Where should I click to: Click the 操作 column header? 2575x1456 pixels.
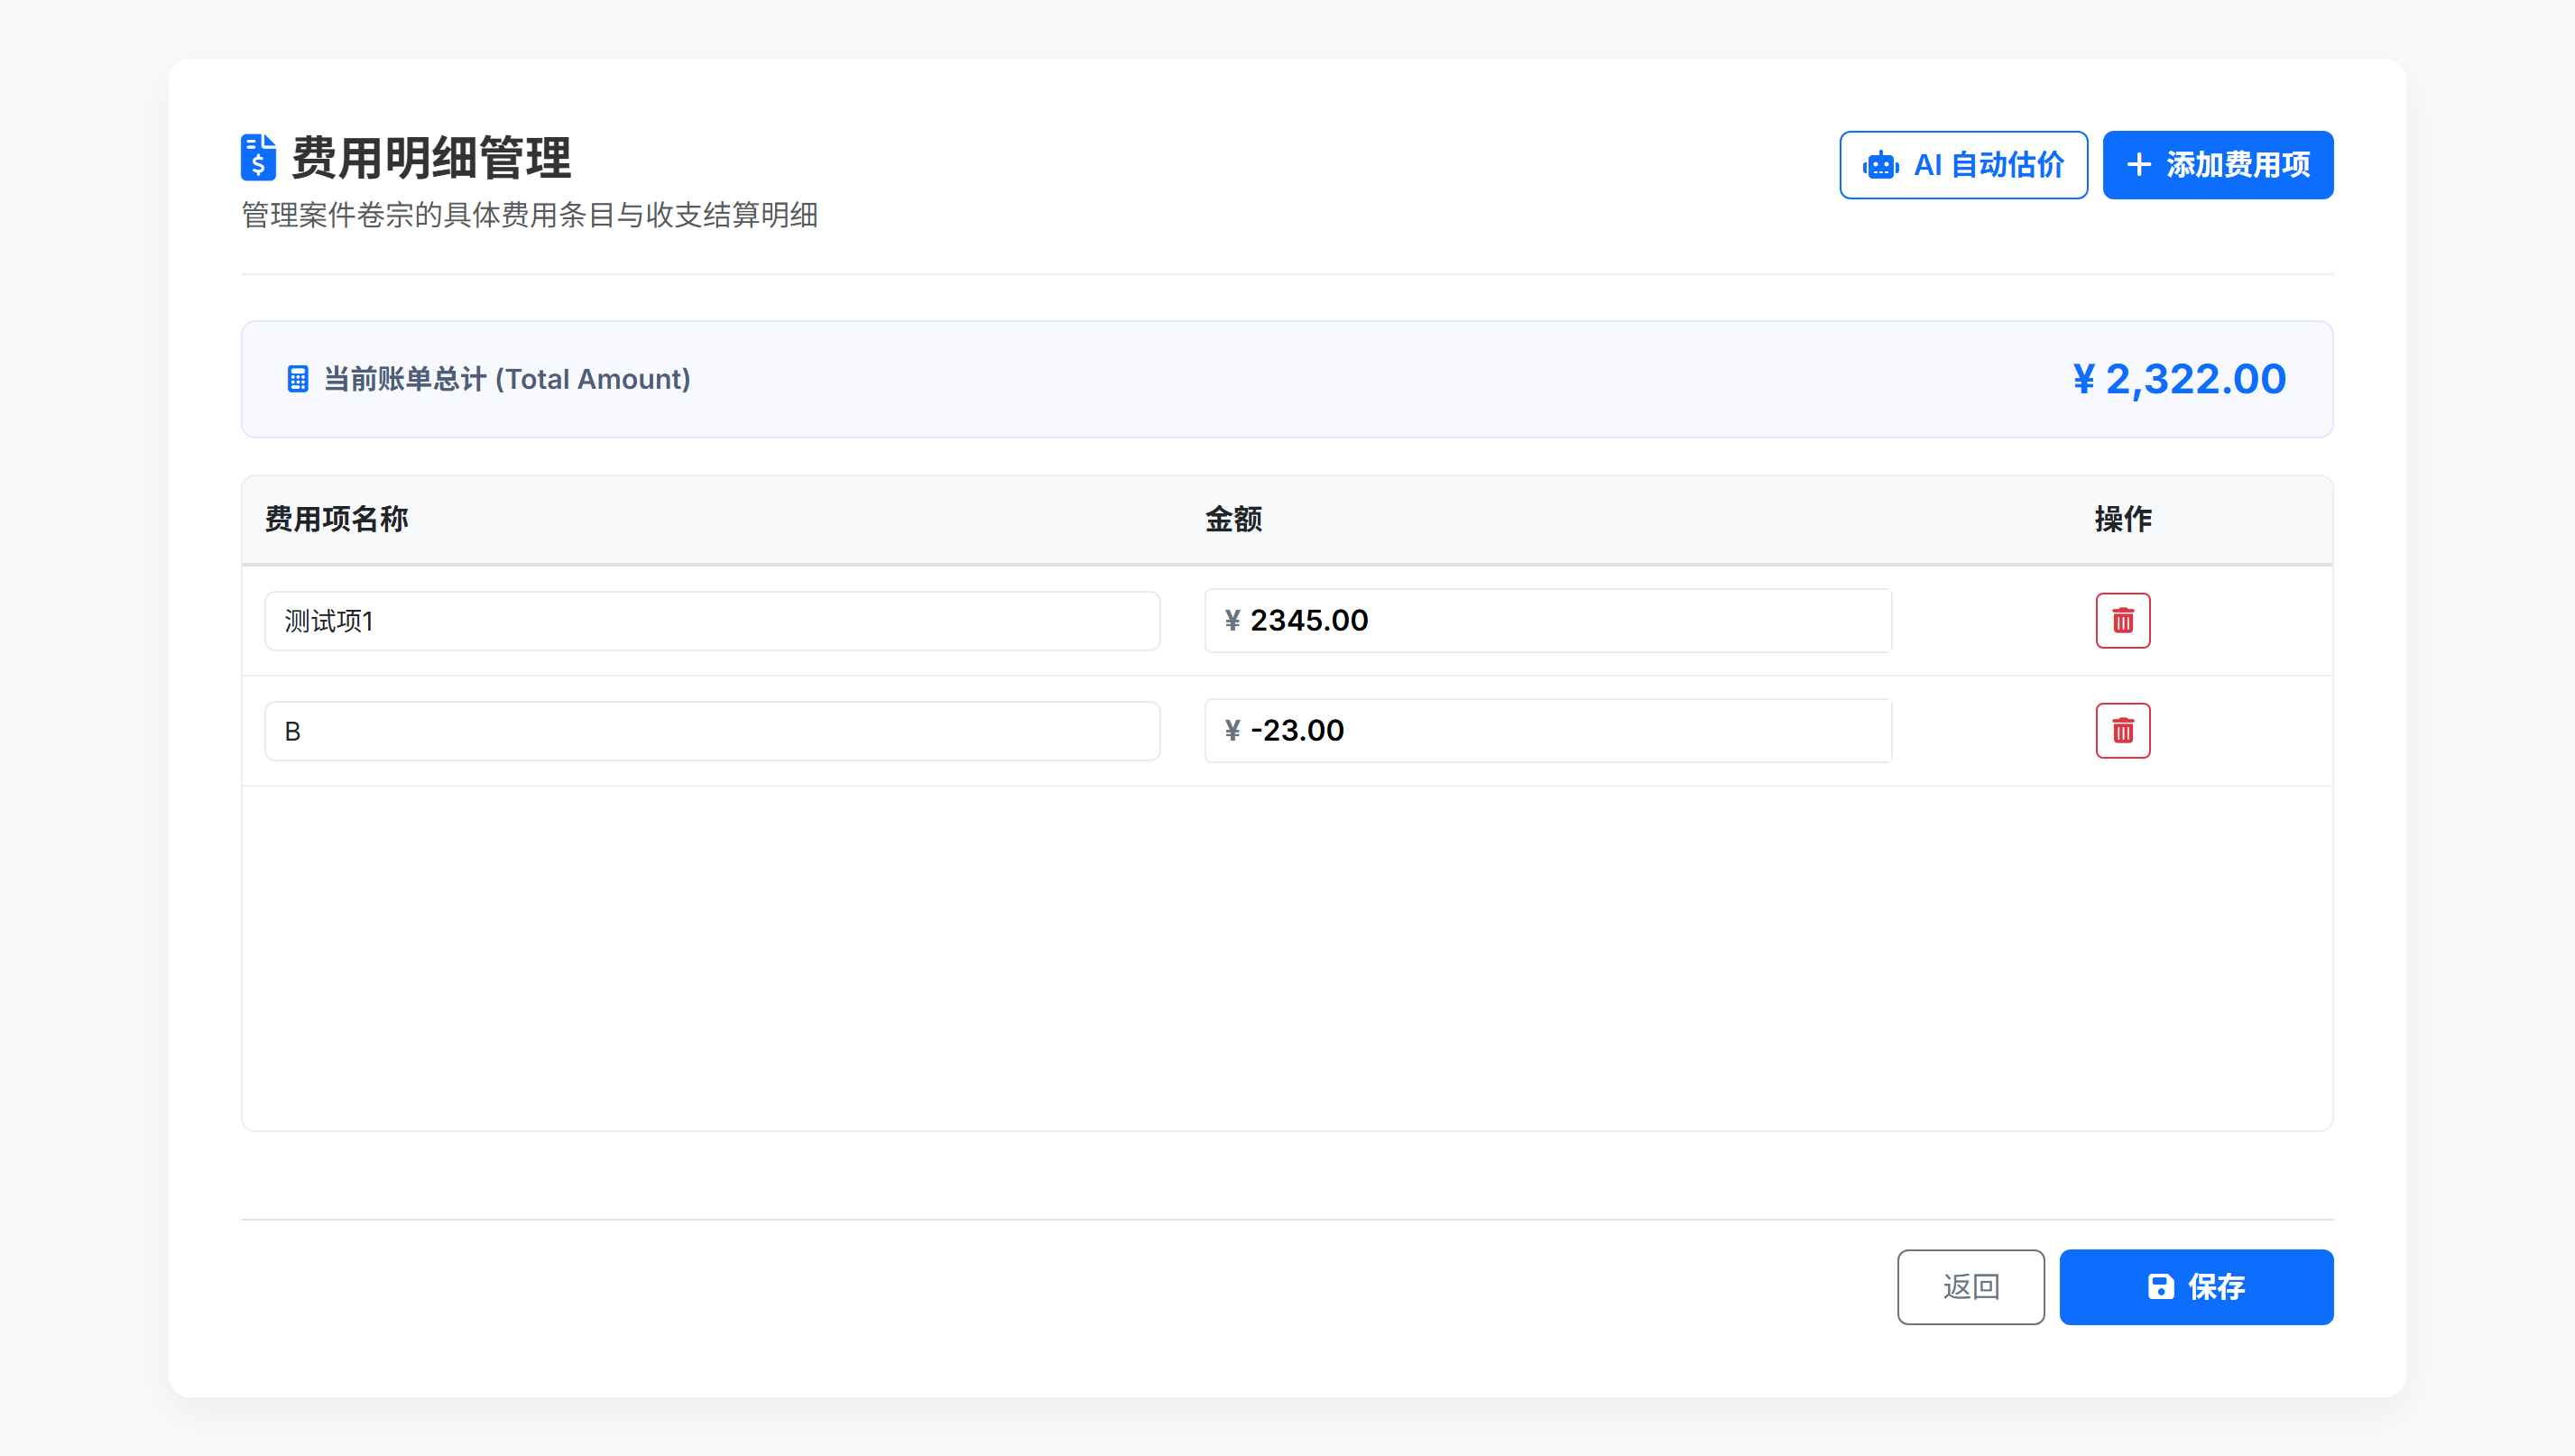[x=2123, y=519]
